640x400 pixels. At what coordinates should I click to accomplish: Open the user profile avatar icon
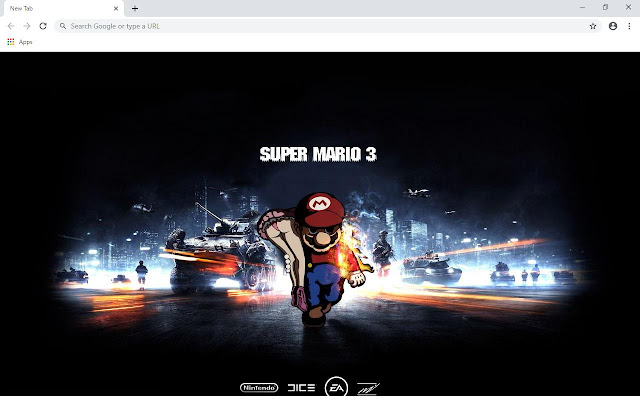pyautogui.click(x=613, y=26)
